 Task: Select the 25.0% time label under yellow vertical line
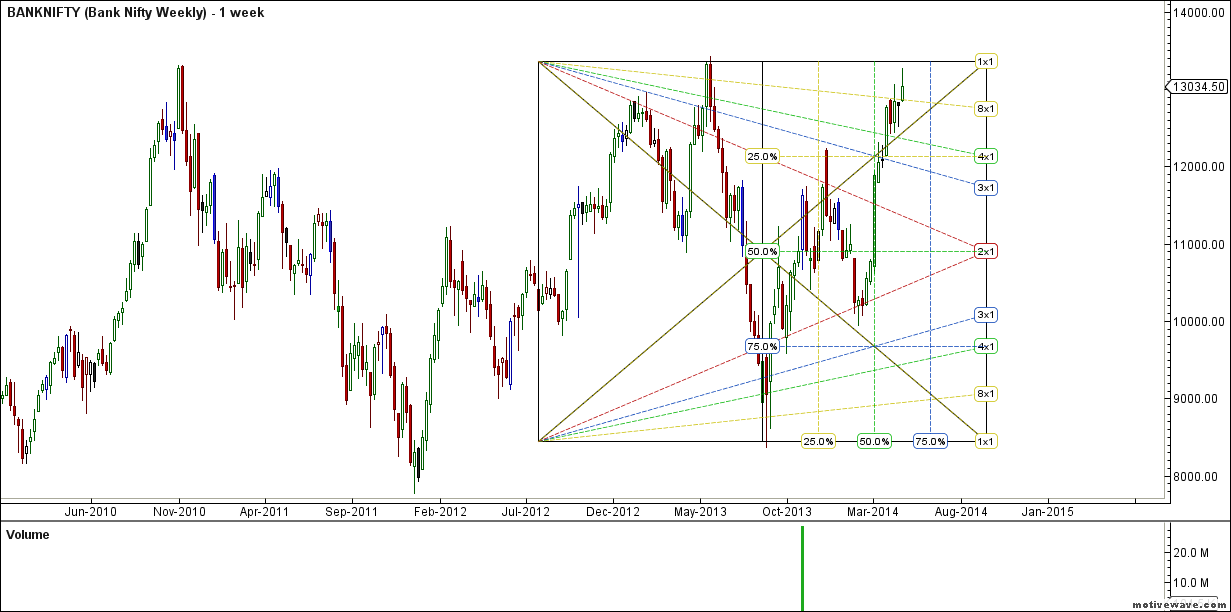click(x=819, y=441)
